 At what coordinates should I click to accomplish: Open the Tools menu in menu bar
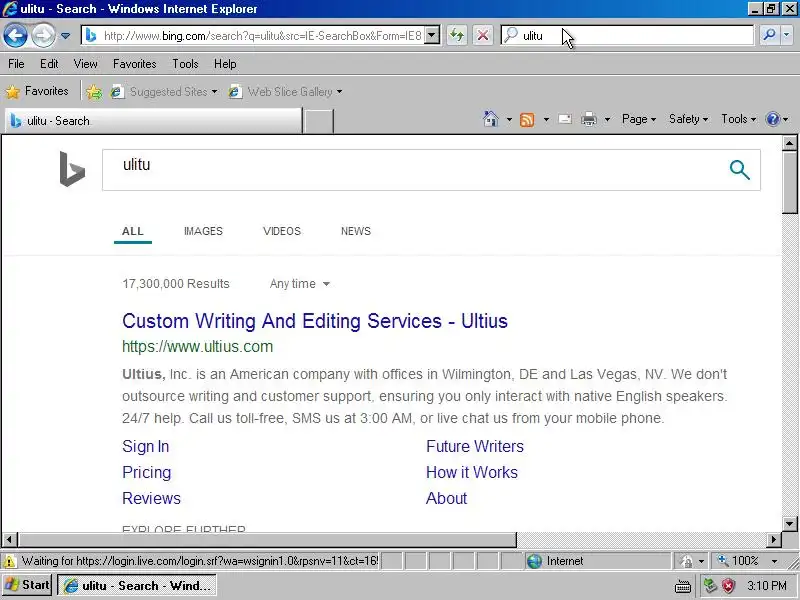click(185, 64)
